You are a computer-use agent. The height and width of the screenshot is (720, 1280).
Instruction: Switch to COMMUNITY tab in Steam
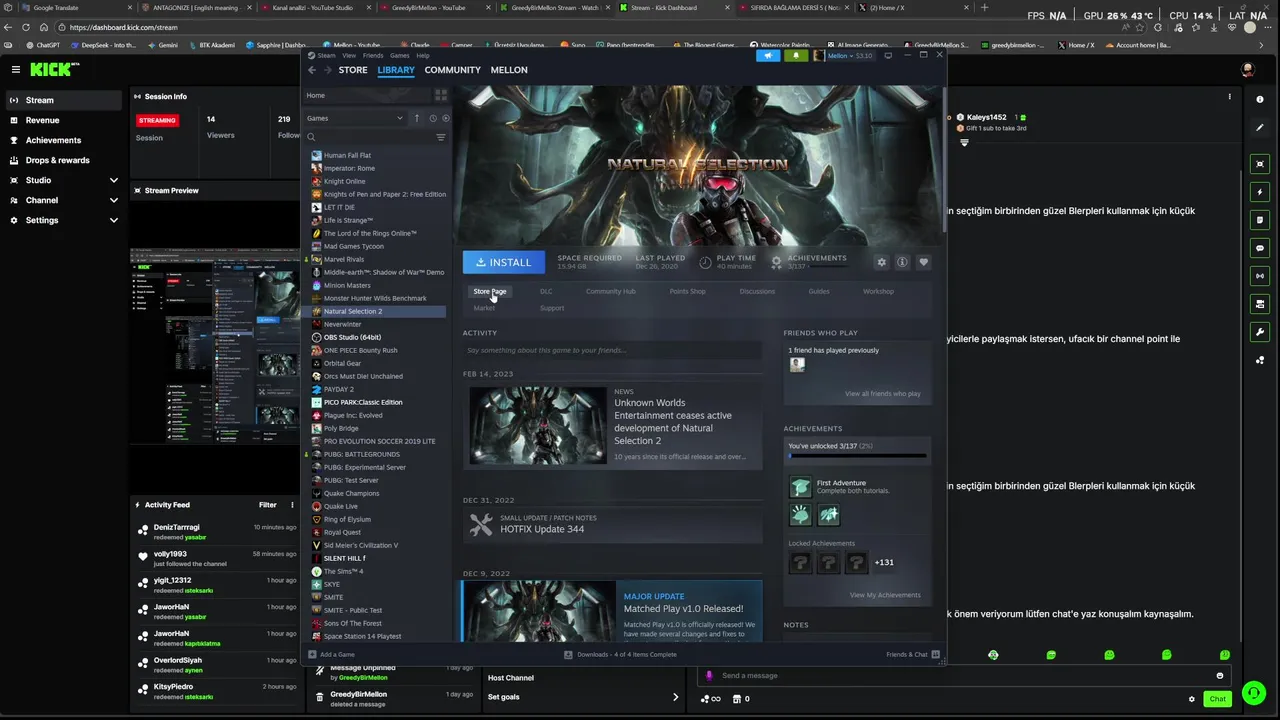point(453,70)
